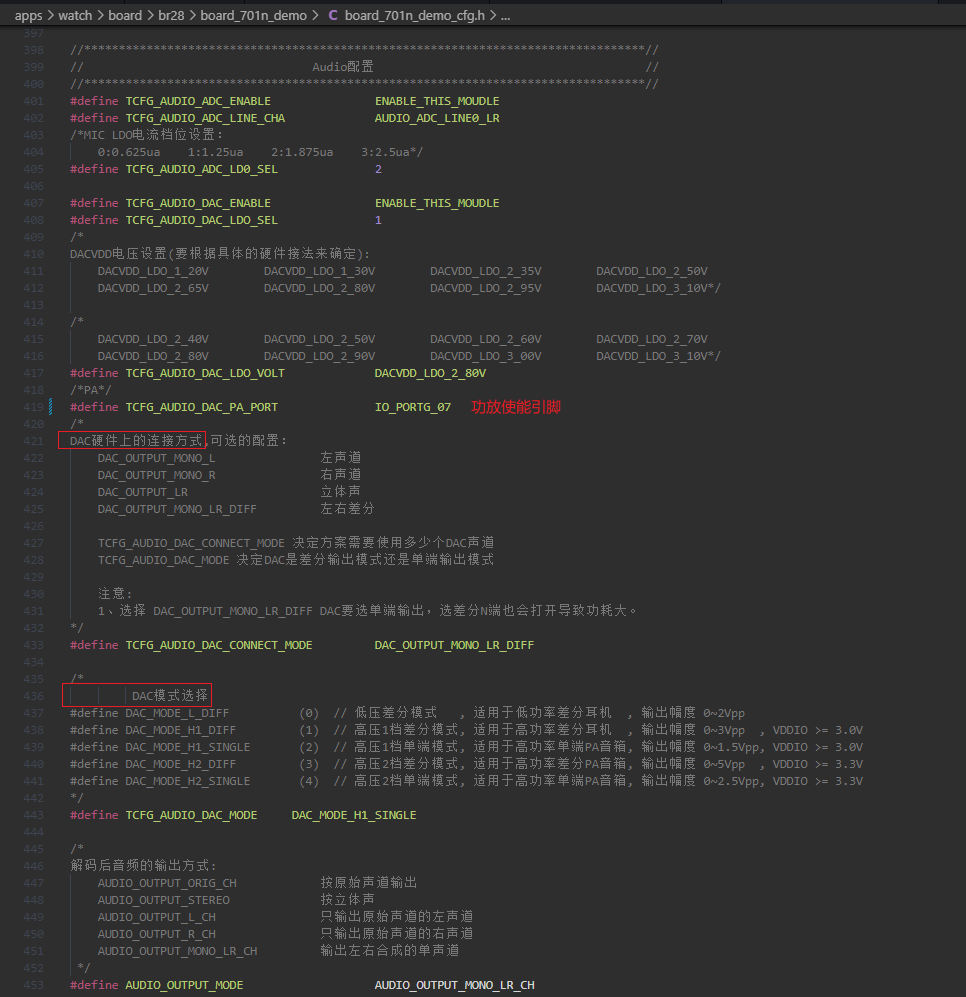966x997 pixels.
Task: Click the DAC_MODE_L_DIFF identifier
Action: (x=177, y=713)
